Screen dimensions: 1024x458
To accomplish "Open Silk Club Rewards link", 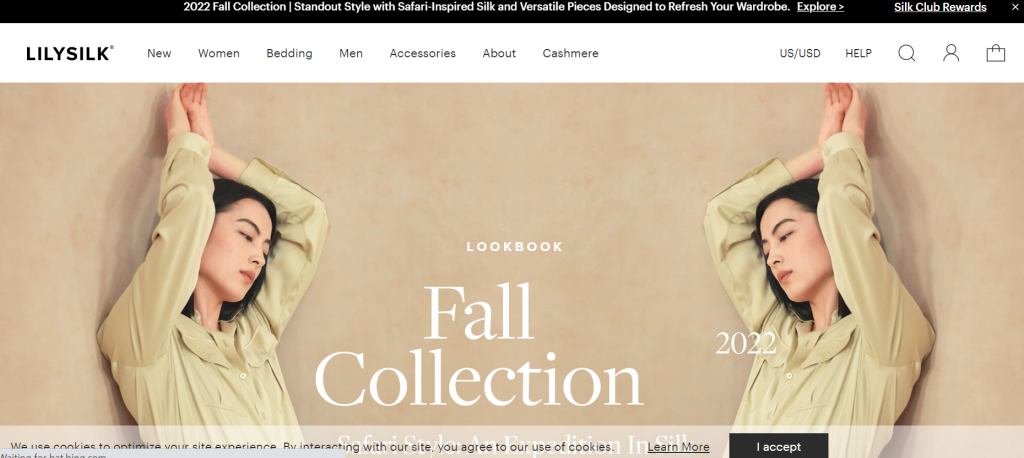I will [940, 7].
